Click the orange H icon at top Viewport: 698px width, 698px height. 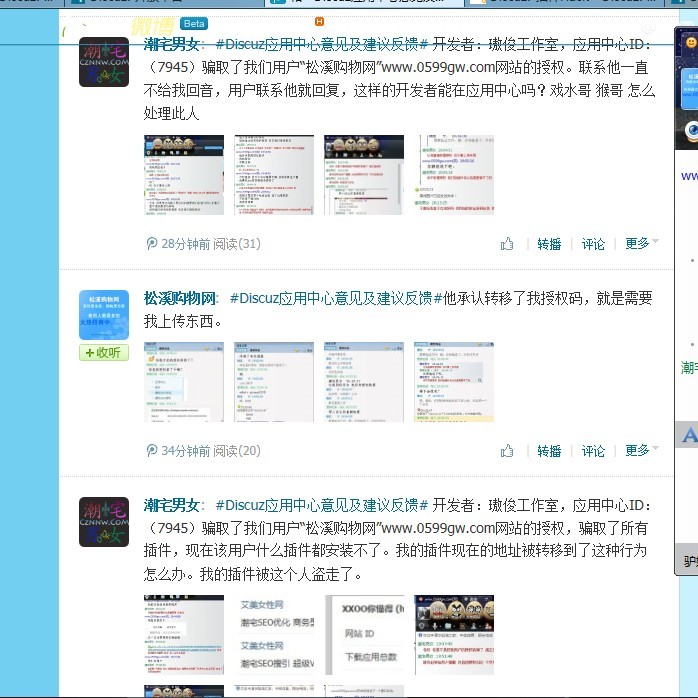point(319,21)
